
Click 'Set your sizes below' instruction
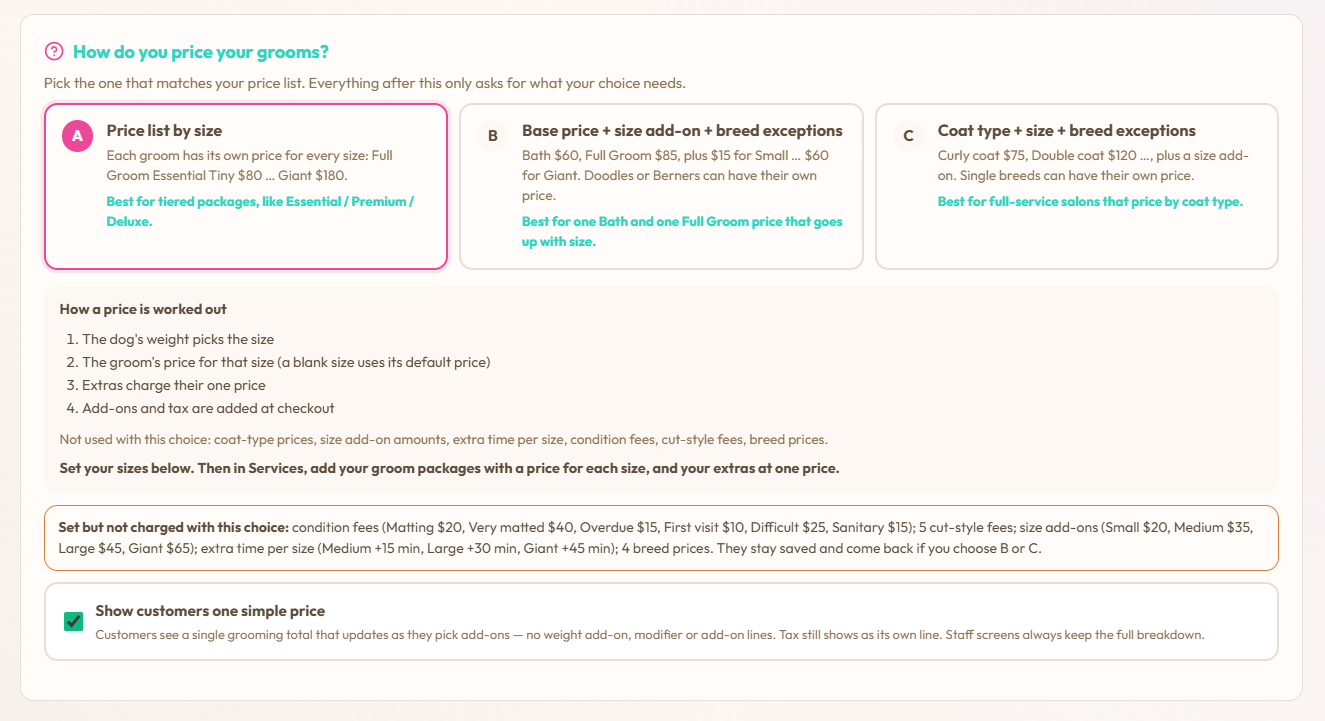(449, 468)
